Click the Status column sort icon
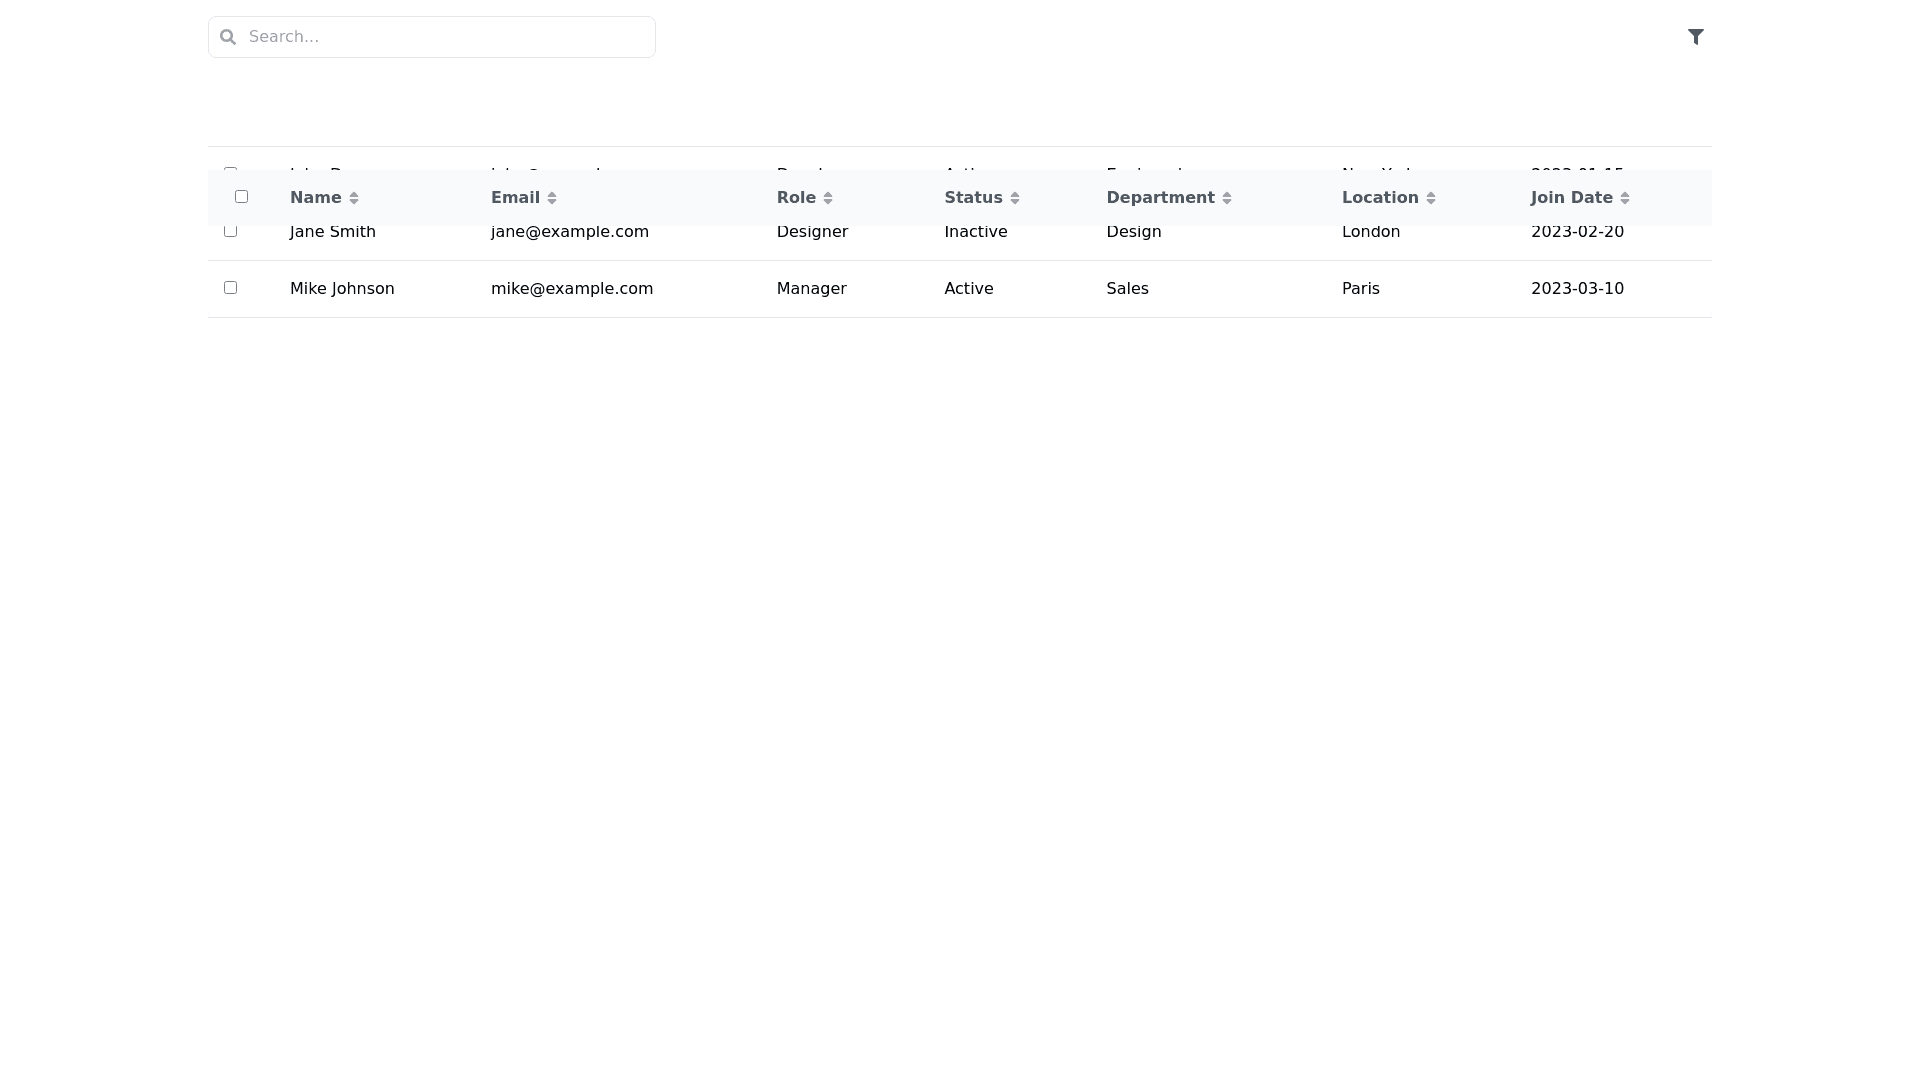 [1014, 198]
